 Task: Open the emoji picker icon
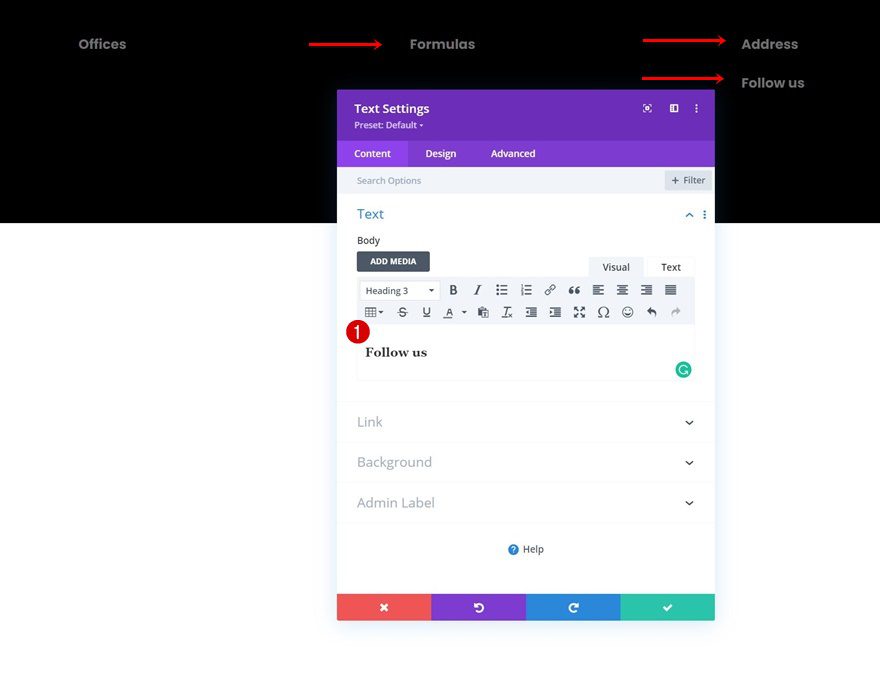pos(628,312)
